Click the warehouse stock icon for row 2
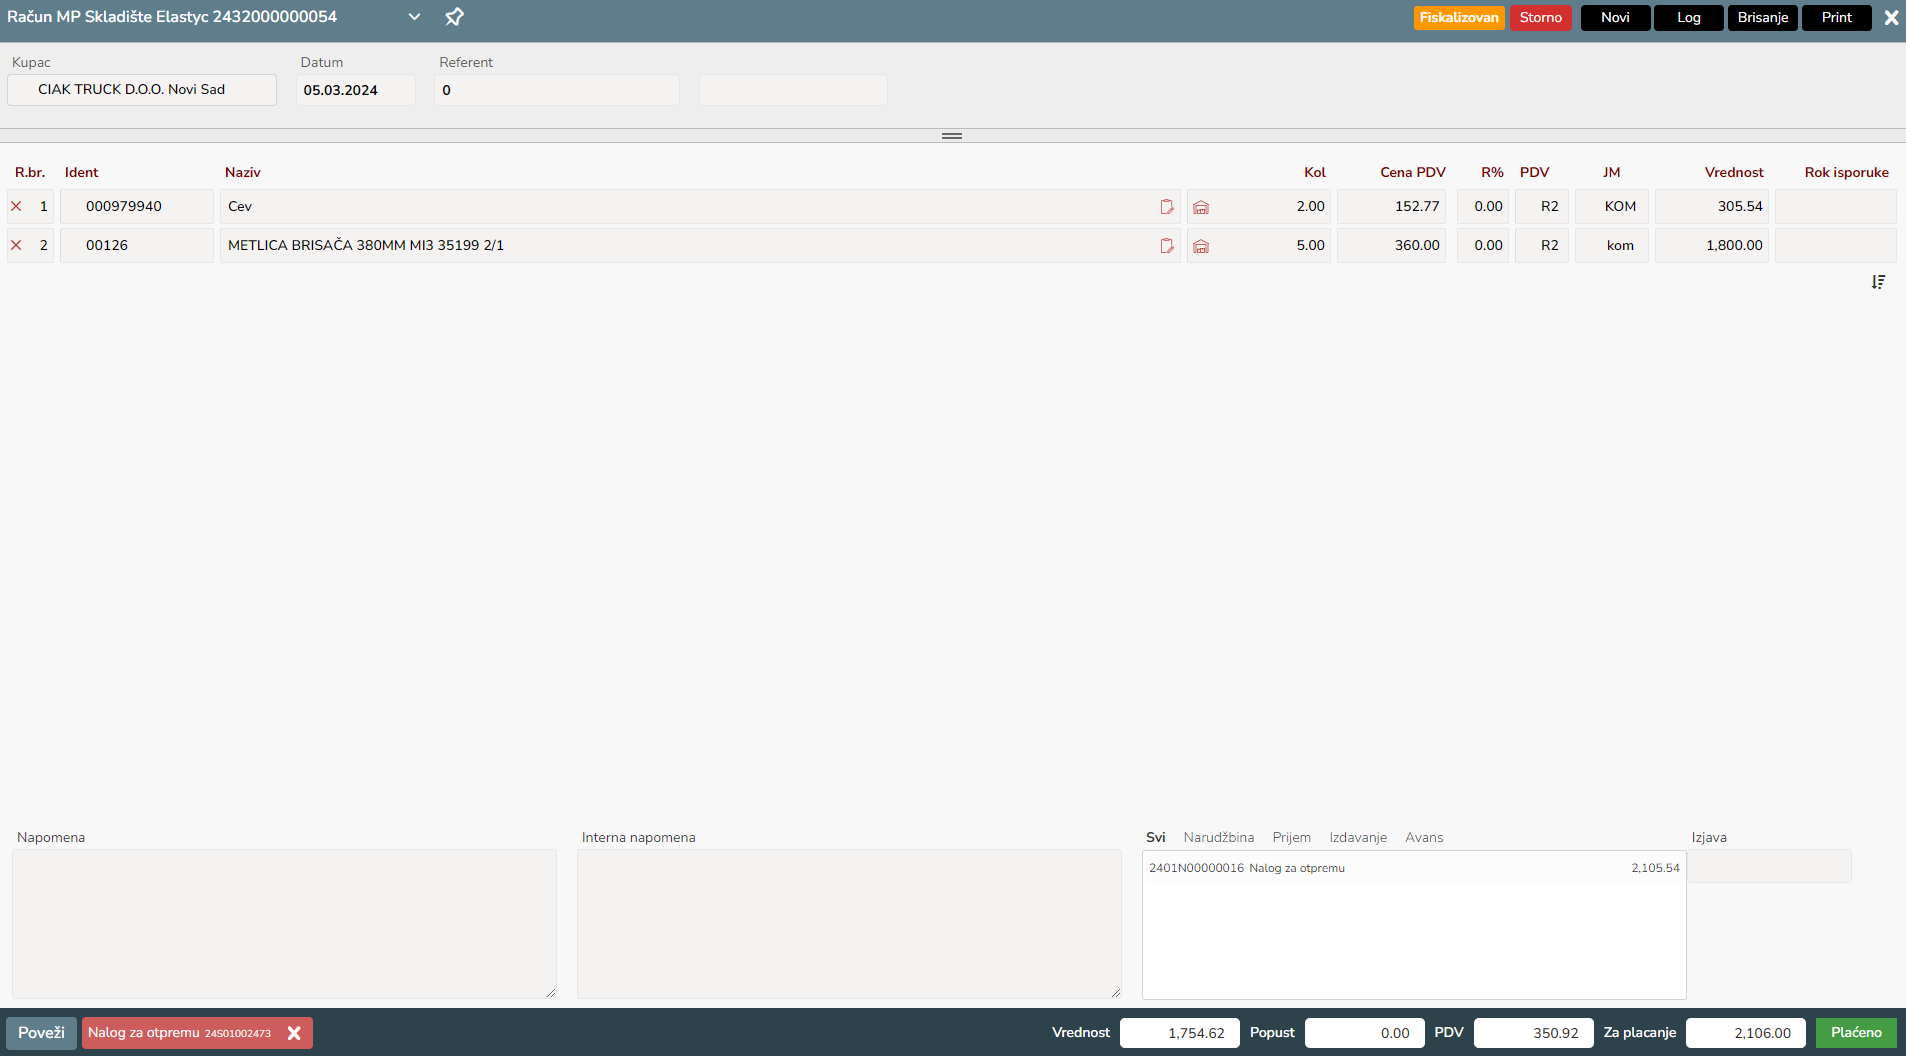 tap(1201, 246)
